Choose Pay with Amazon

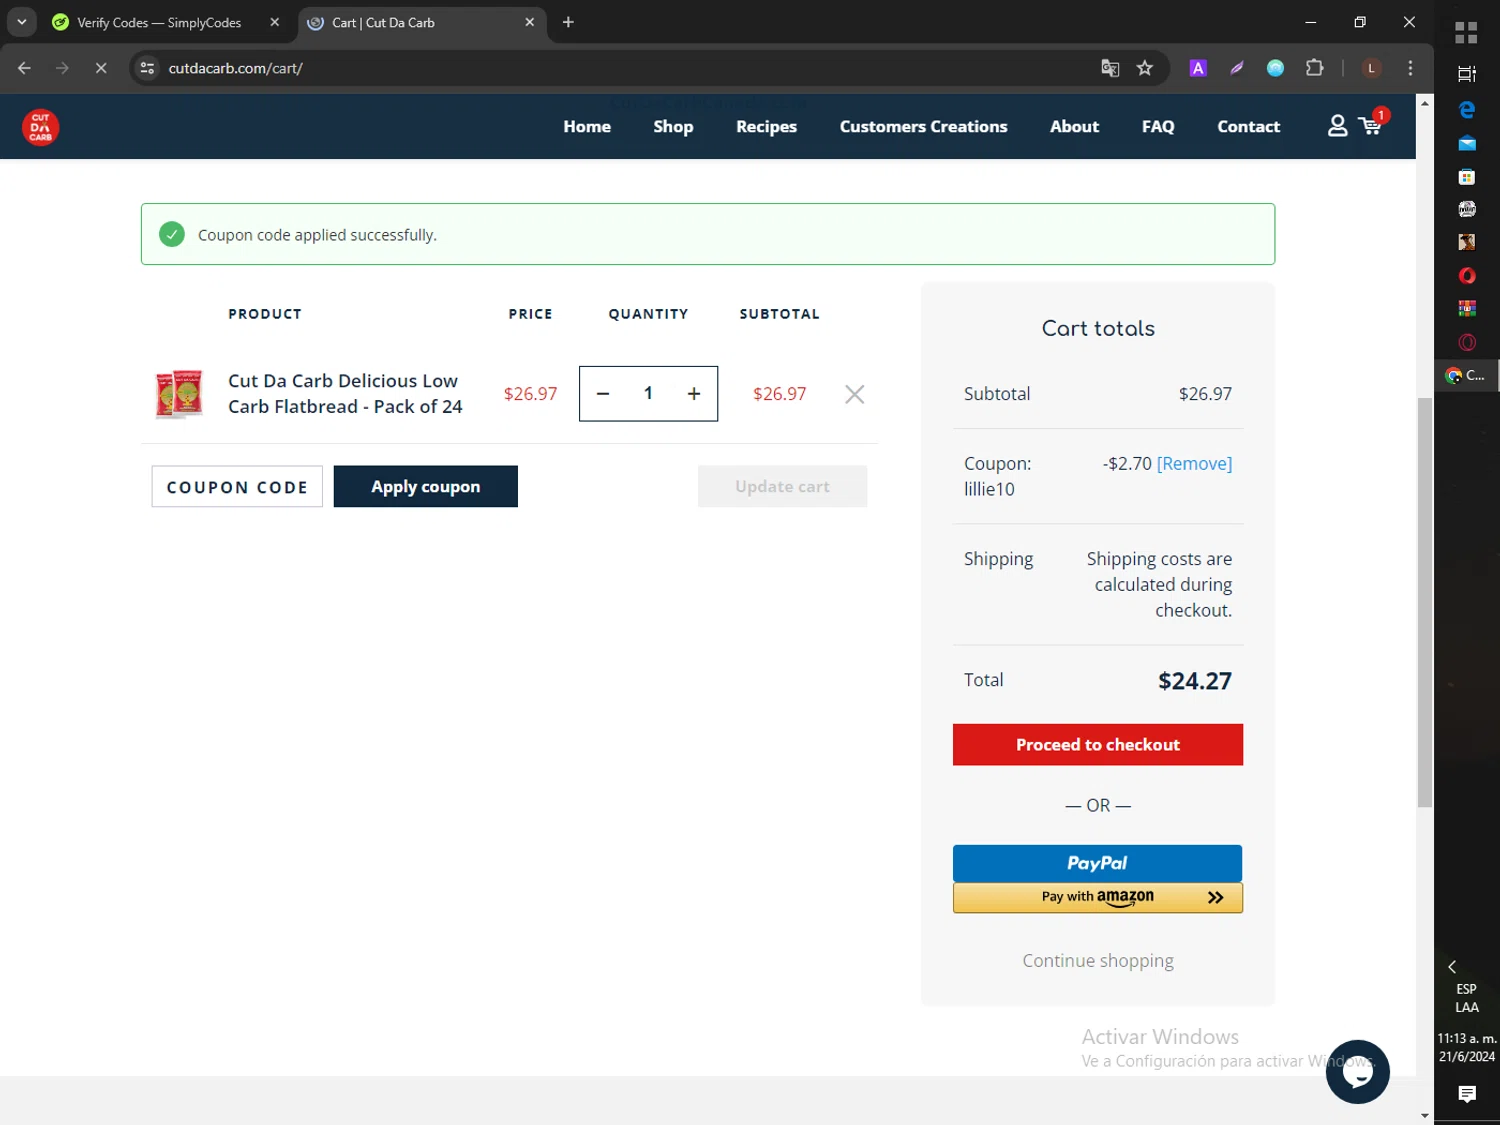tap(1098, 897)
